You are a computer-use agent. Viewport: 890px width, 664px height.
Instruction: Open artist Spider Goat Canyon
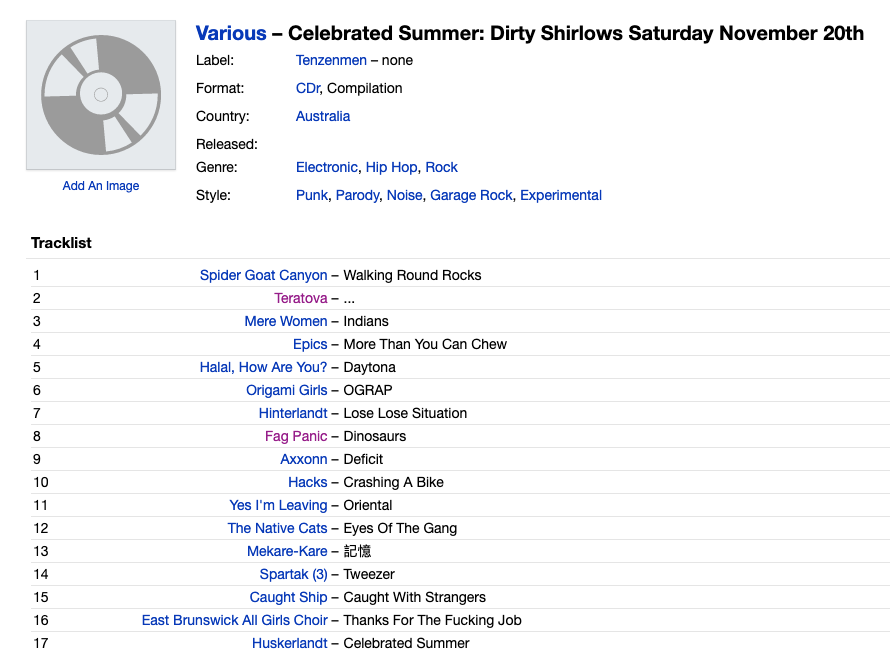click(x=263, y=275)
